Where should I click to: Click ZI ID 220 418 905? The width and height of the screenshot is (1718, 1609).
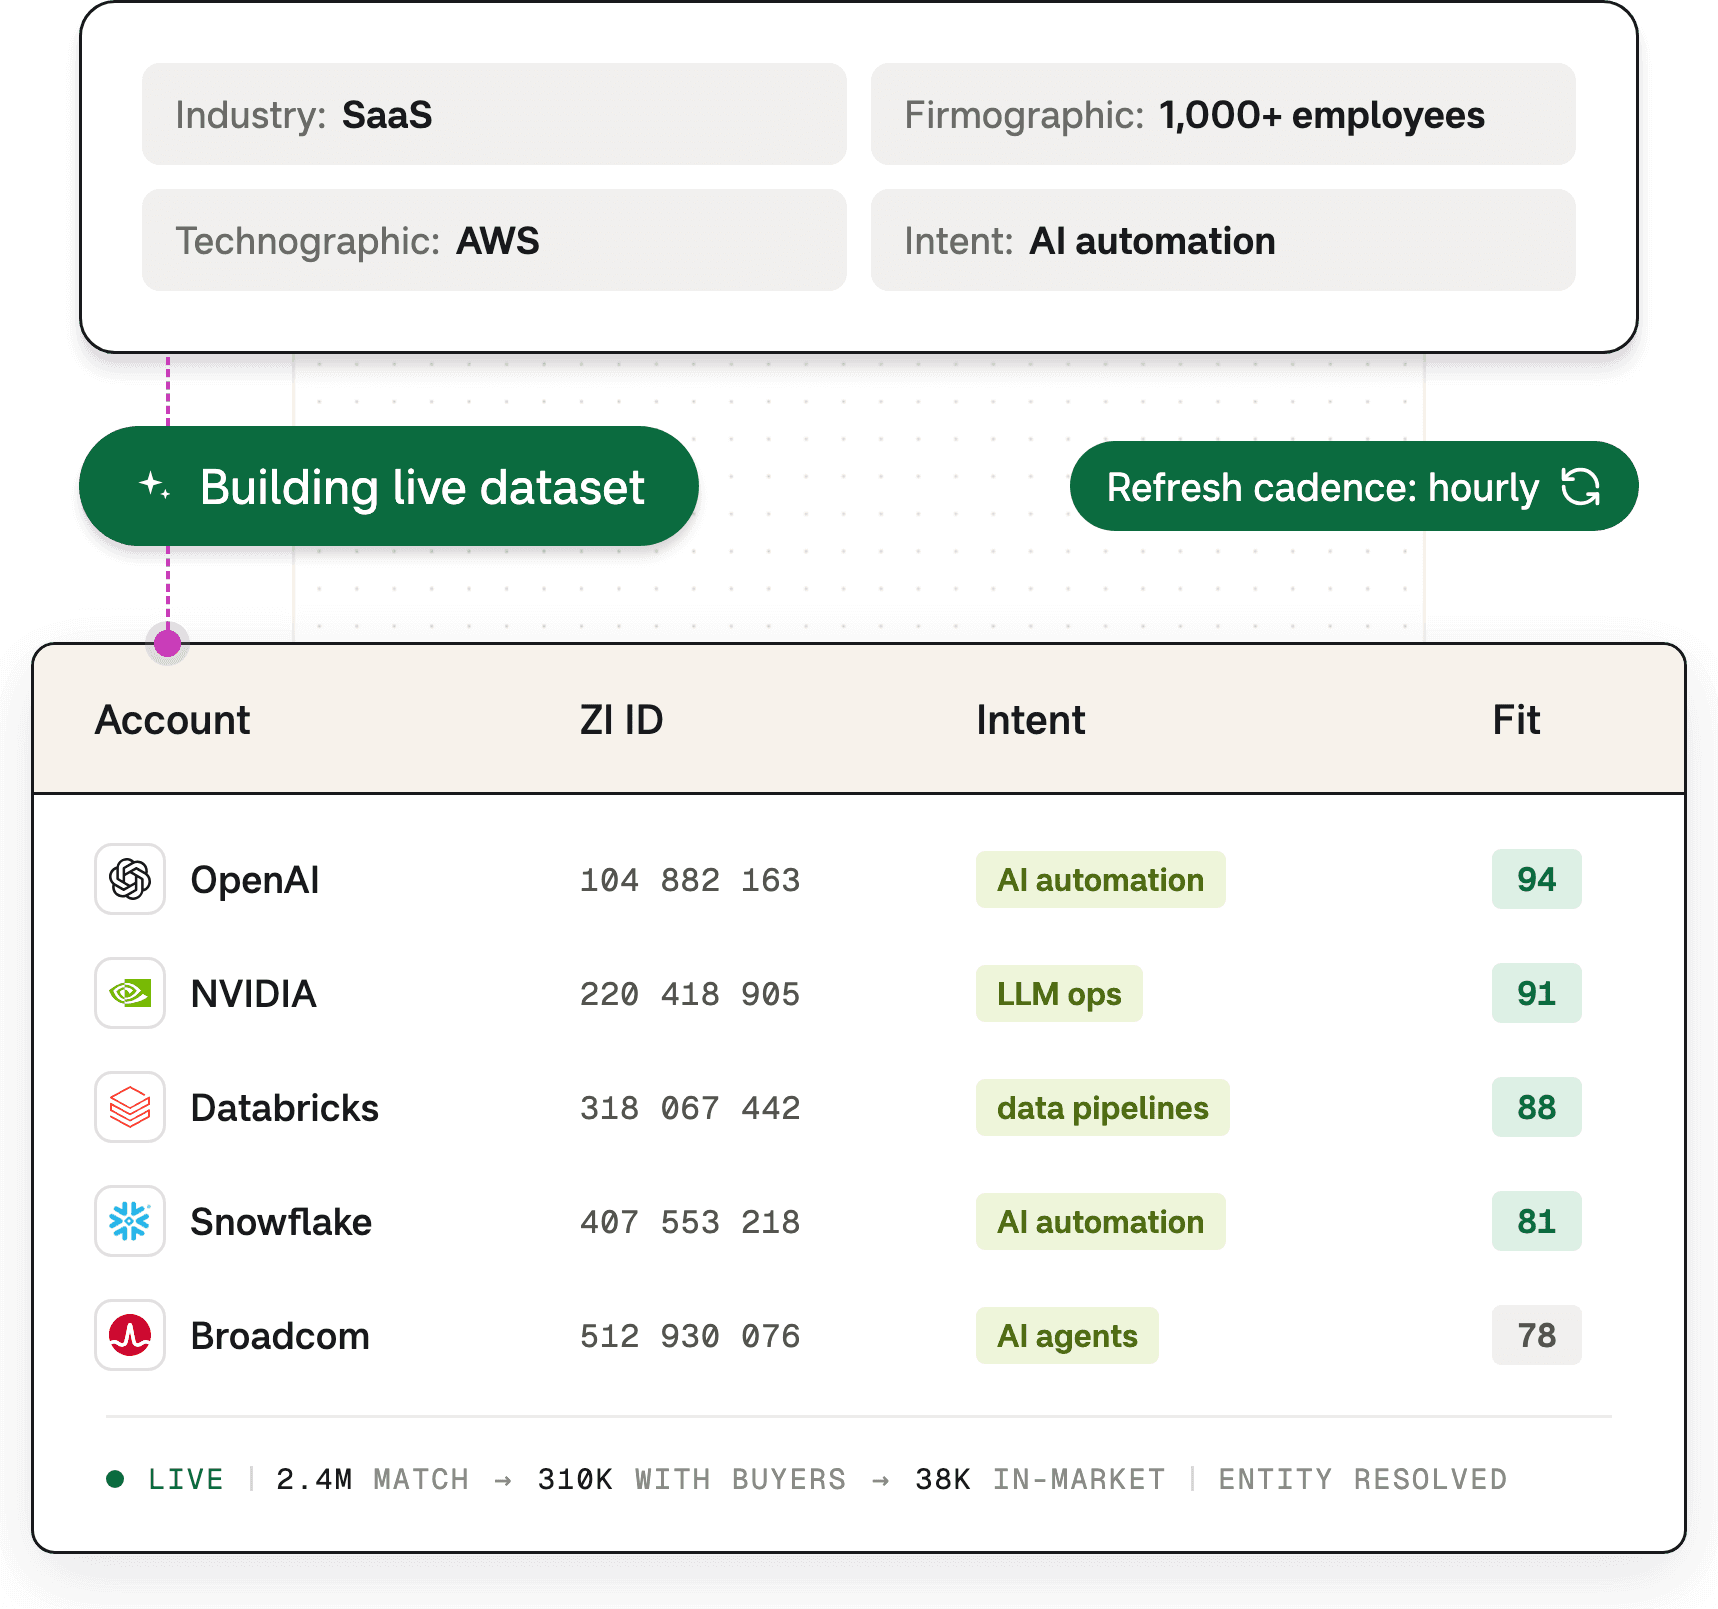(x=690, y=994)
